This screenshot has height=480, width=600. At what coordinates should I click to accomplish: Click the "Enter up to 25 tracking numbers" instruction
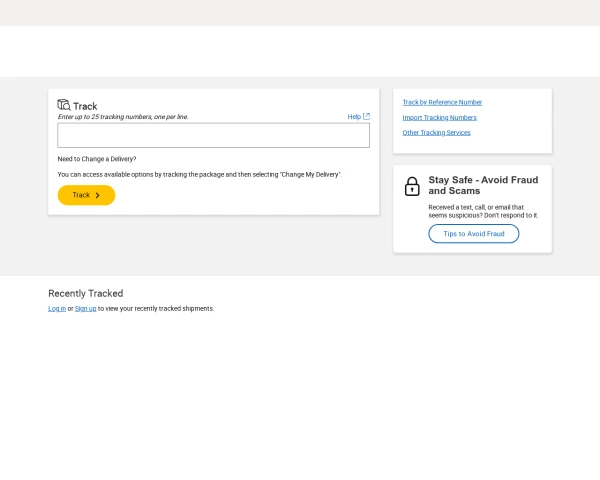(x=123, y=117)
